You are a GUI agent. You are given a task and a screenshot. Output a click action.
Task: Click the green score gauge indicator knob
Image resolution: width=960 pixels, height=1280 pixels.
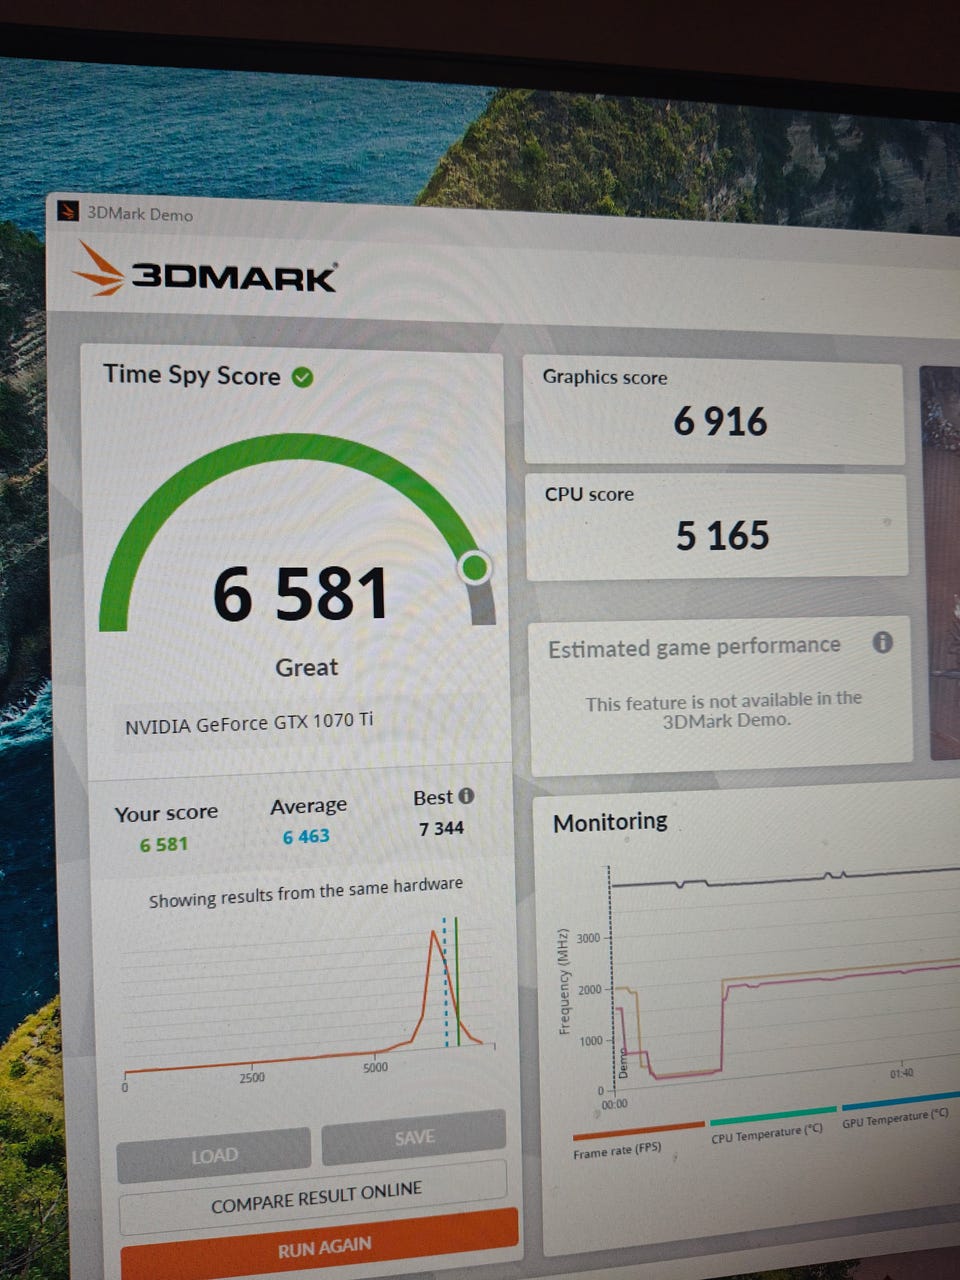475,567
